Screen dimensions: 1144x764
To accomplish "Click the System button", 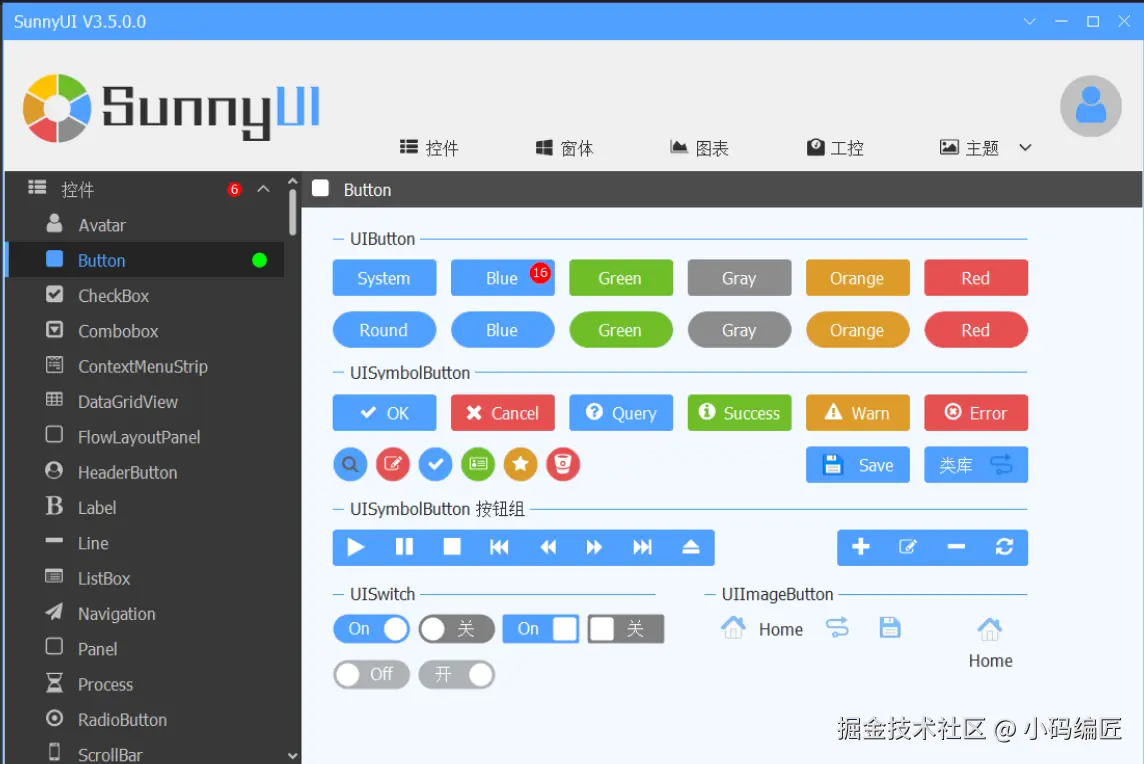I will pos(384,278).
